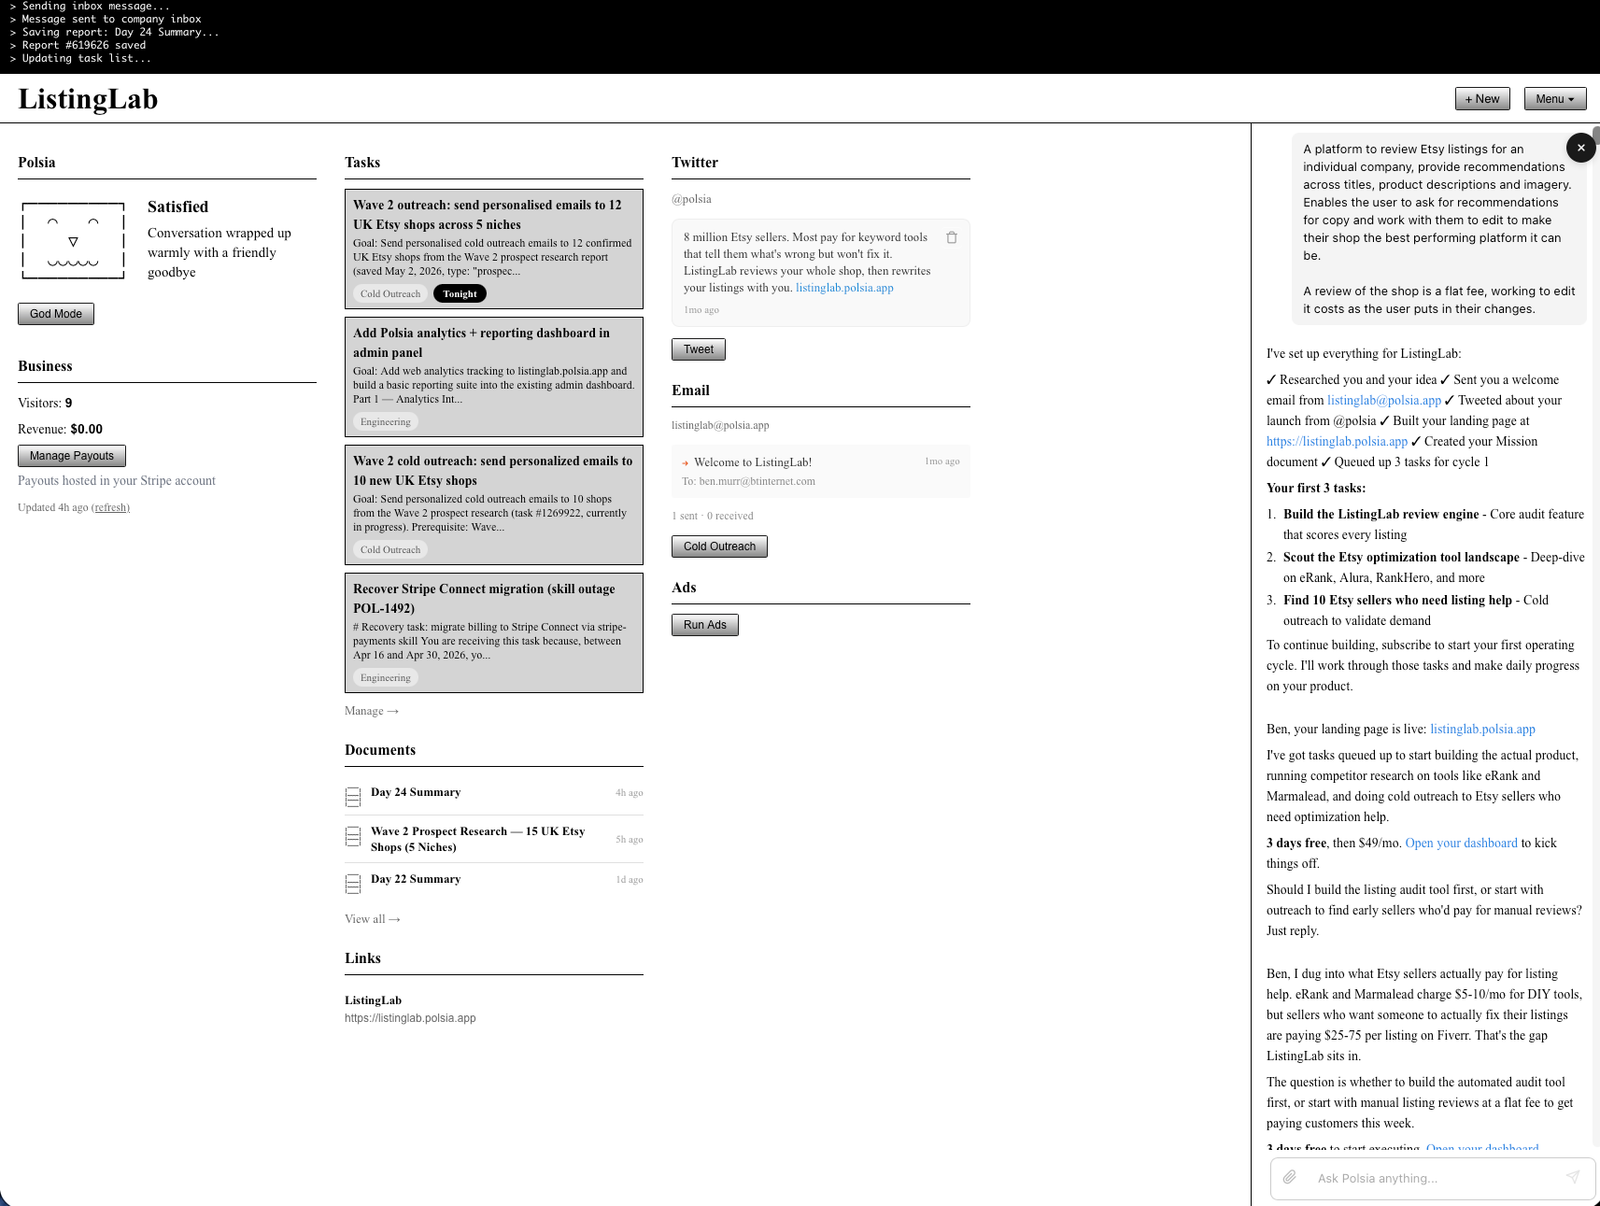Click the Tonight tag

tap(460, 294)
